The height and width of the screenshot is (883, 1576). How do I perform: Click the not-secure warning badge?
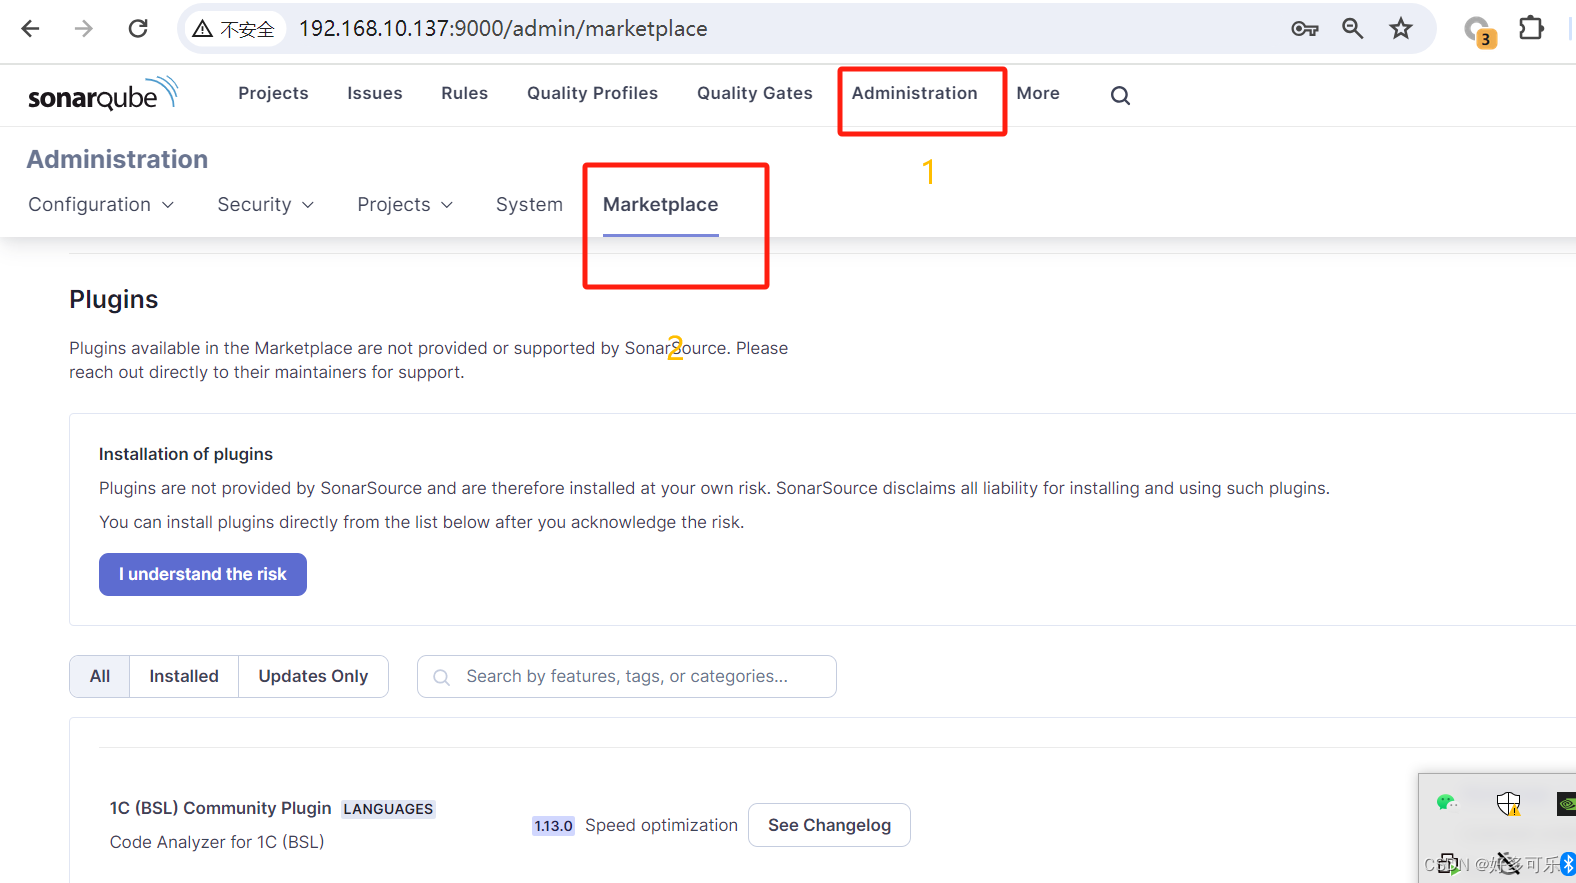click(234, 29)
